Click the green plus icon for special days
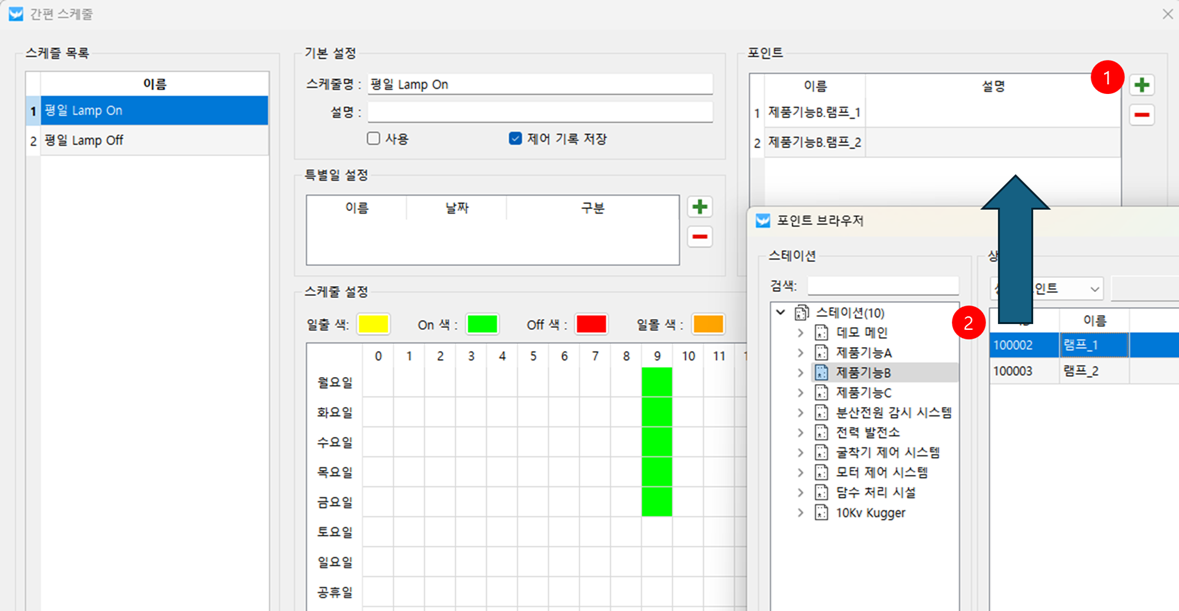The width and height of the screenshot is (1179, 611). (x=700, y=207)
